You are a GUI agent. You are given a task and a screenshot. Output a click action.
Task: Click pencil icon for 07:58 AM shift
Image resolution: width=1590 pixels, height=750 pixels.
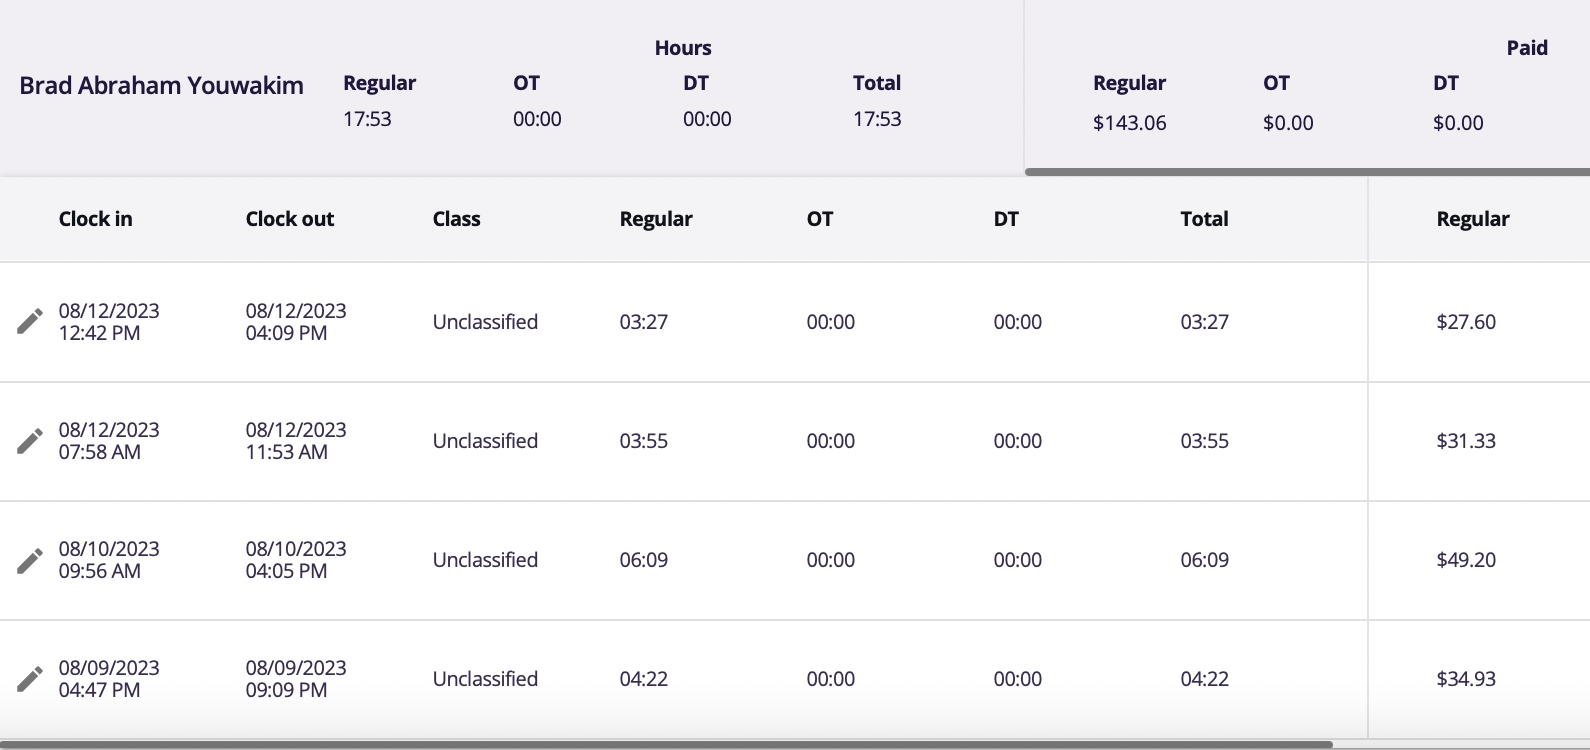[x=30, y=440]
